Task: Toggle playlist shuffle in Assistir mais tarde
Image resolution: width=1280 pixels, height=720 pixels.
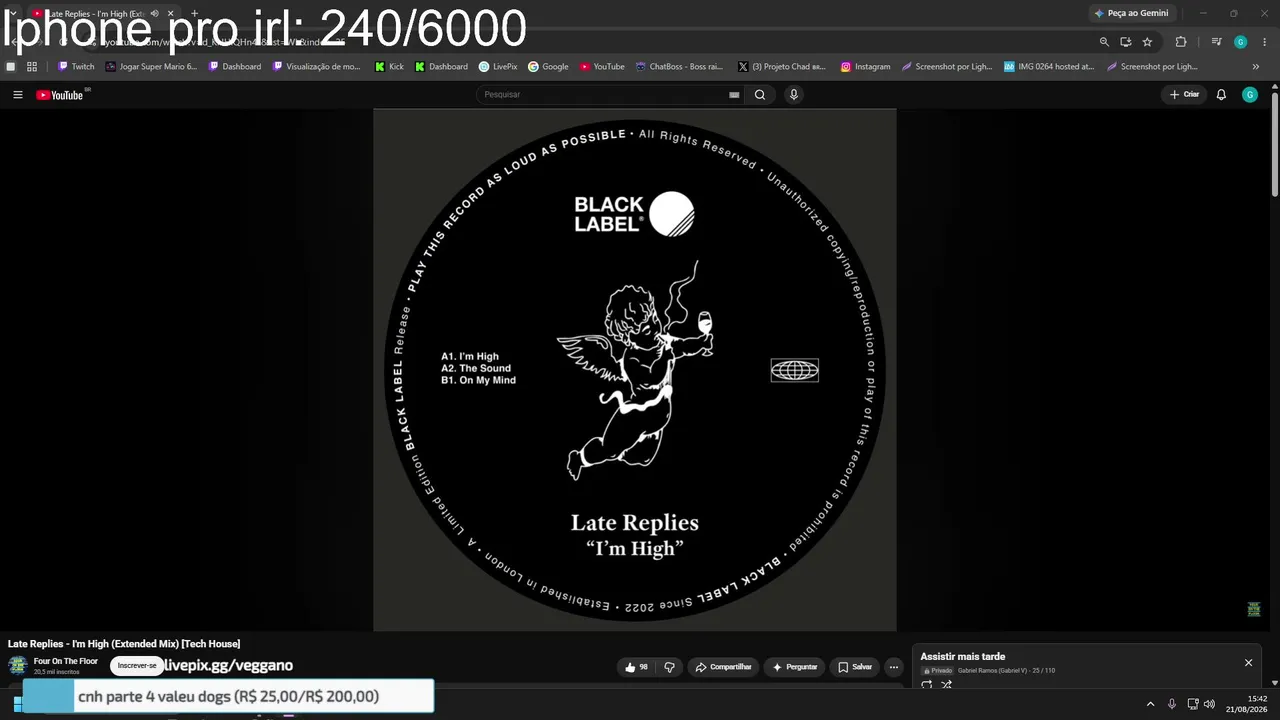Action: coord(946,685)
